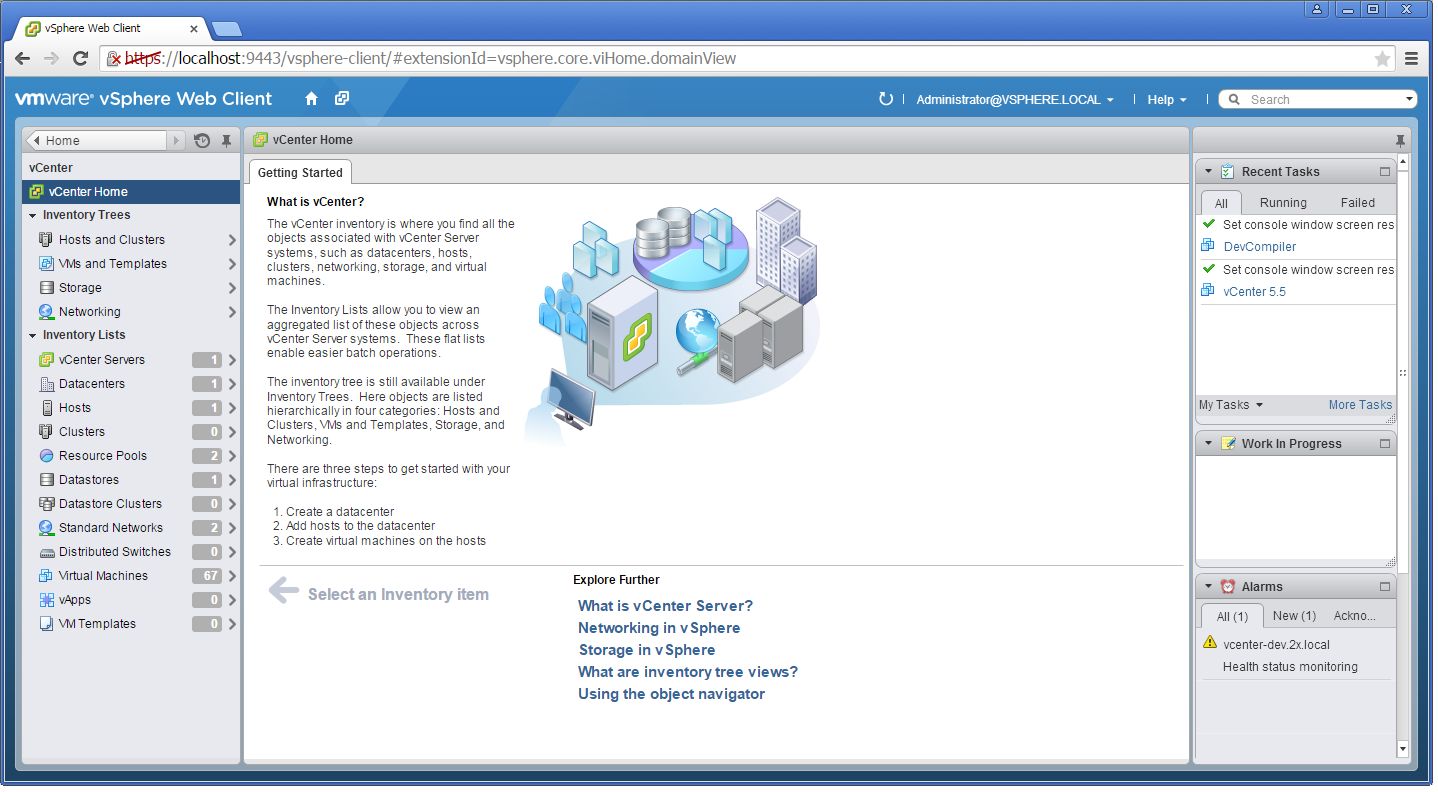This screenshot has width=1438, height=792.
Task: Switch to Failed tasks tab
Action: click(1358, 203)
